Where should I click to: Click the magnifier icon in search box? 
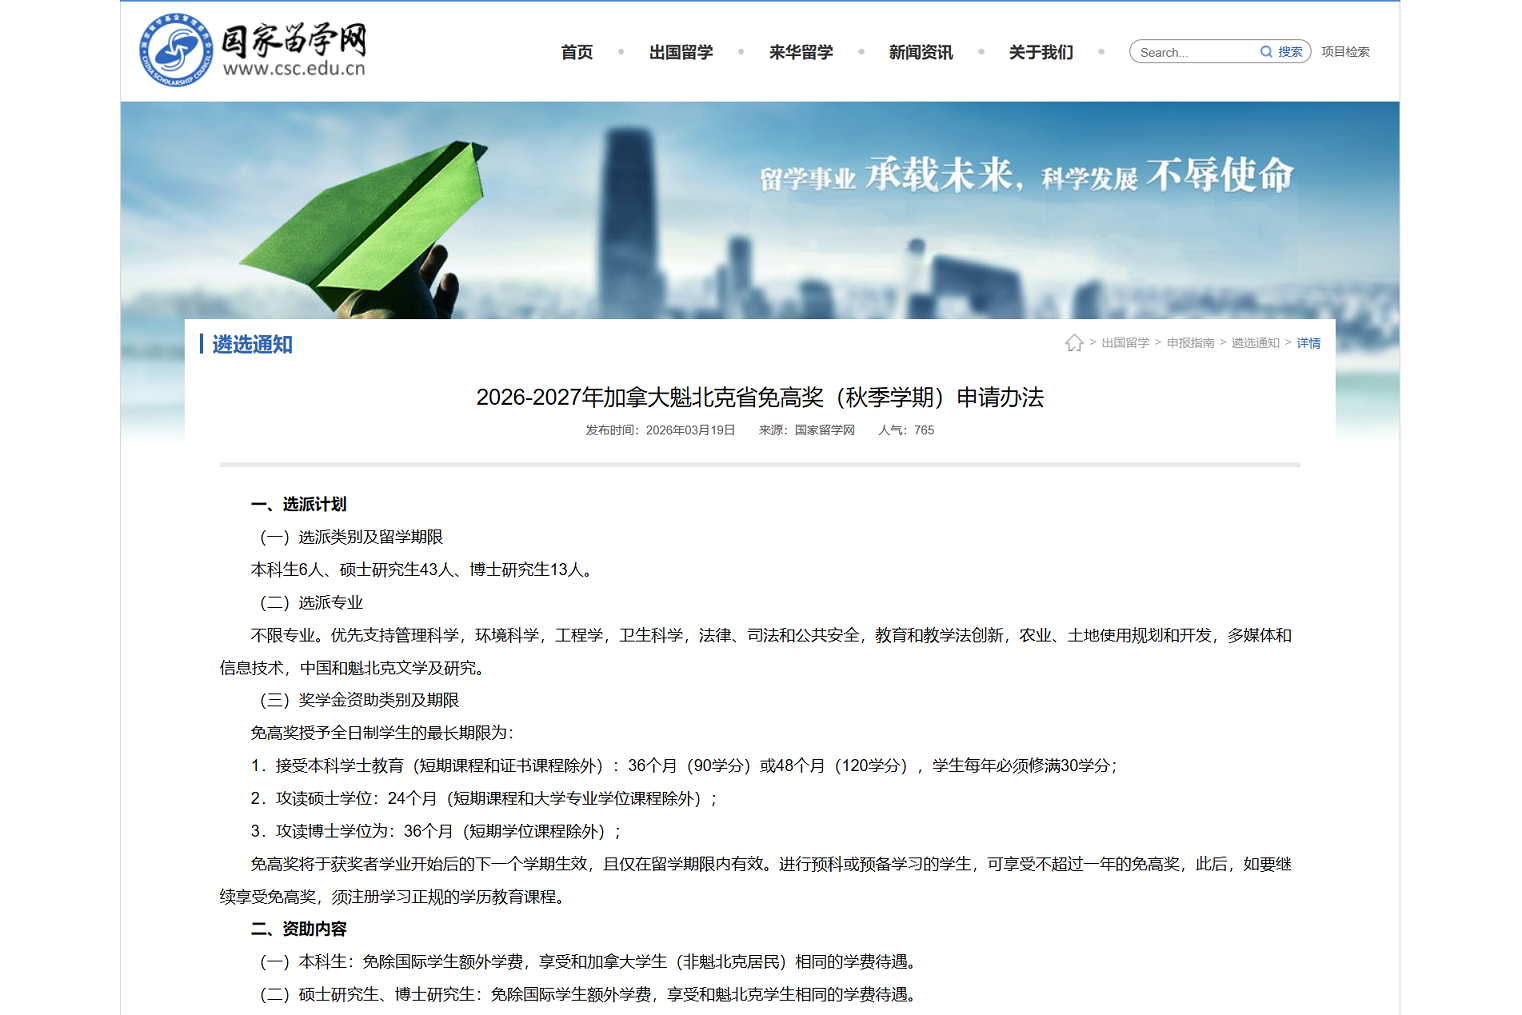click(x=1266, y=52)
